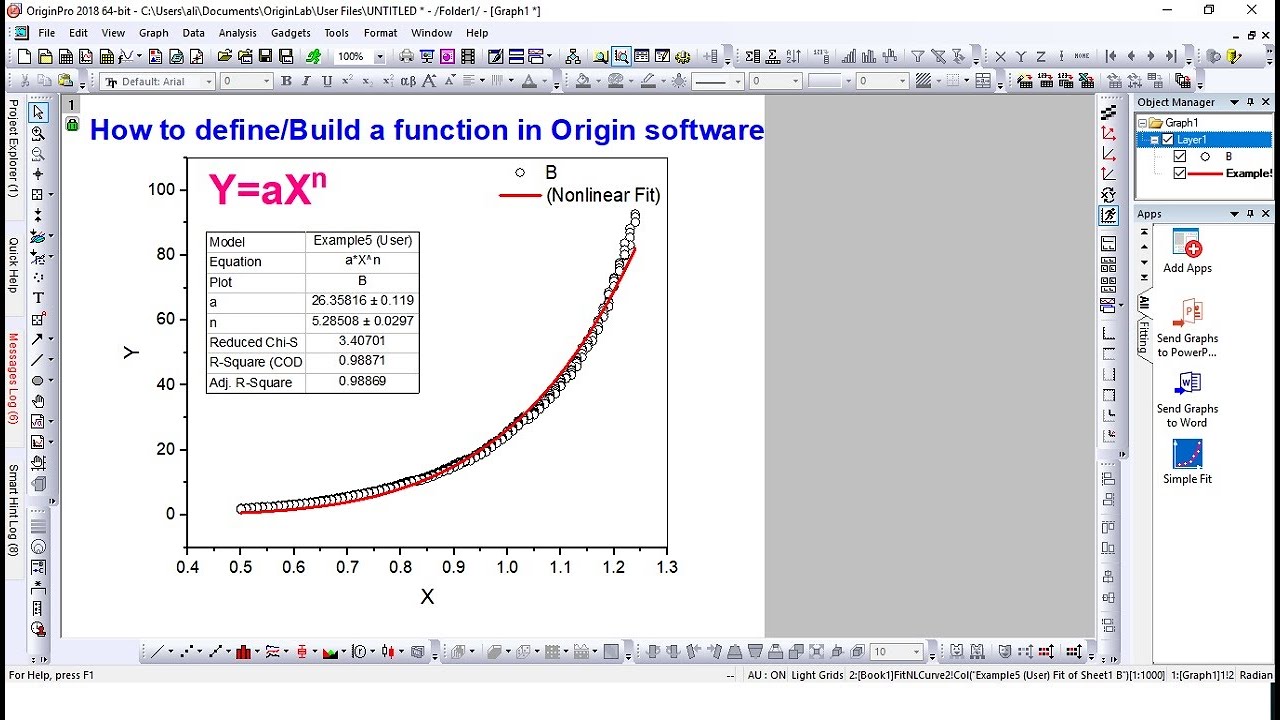Viewport: 1280px width, 720px height.
Task: Open the Help menu
Action: tap(477, 33)
